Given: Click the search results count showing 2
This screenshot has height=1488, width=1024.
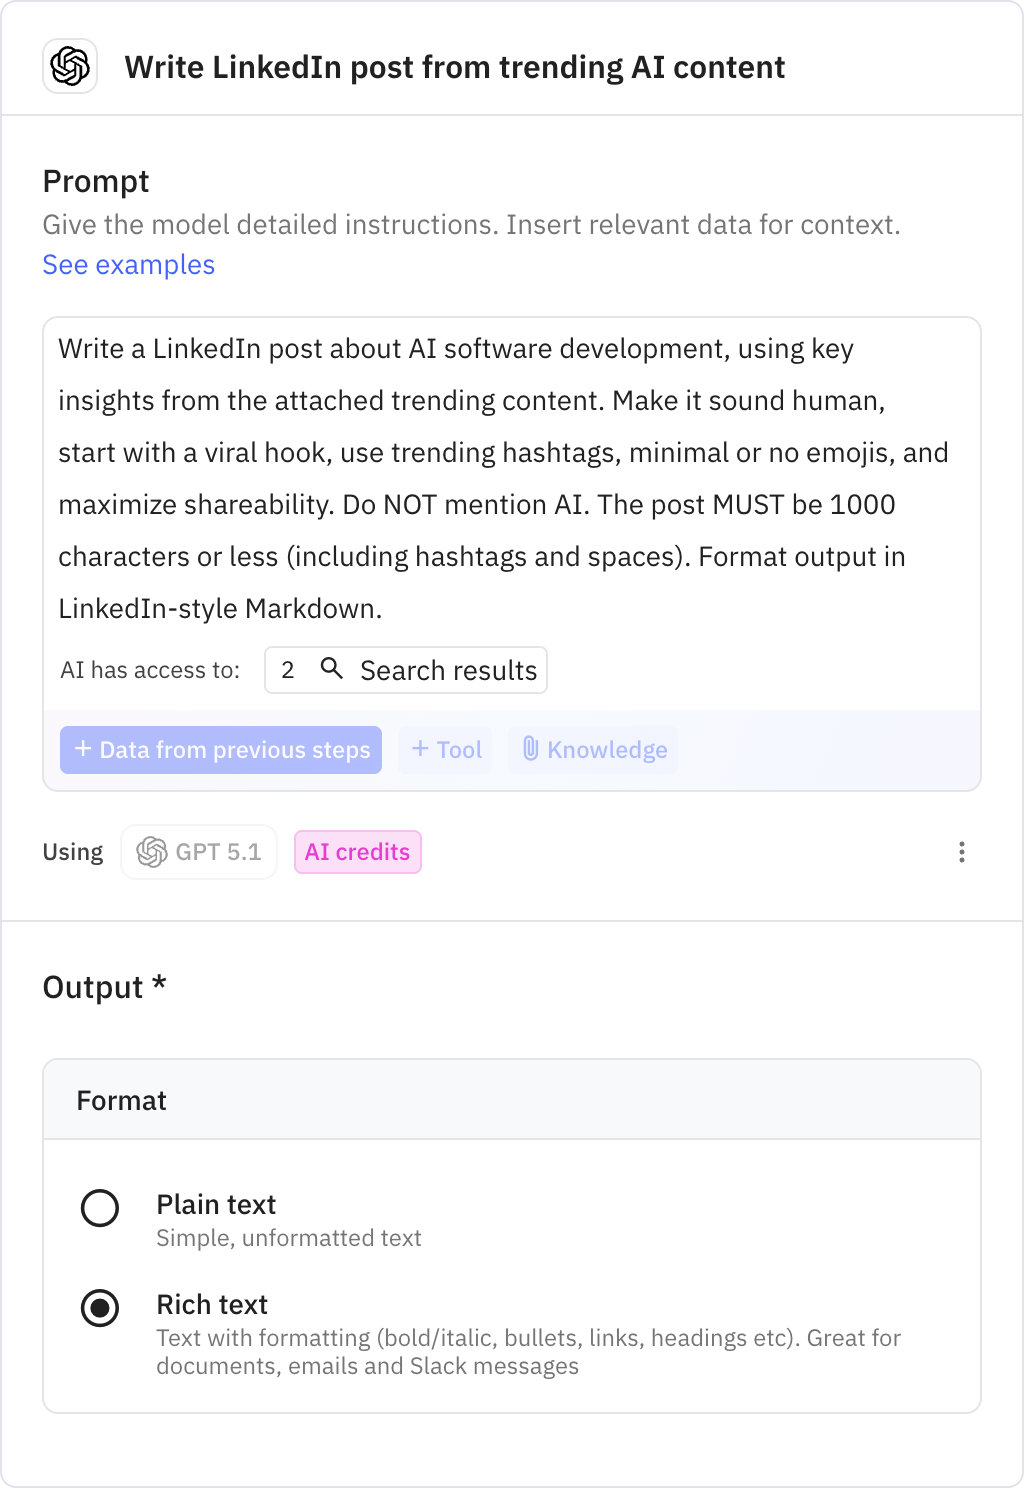Looking at the screenshot, I should click(289, 670).
